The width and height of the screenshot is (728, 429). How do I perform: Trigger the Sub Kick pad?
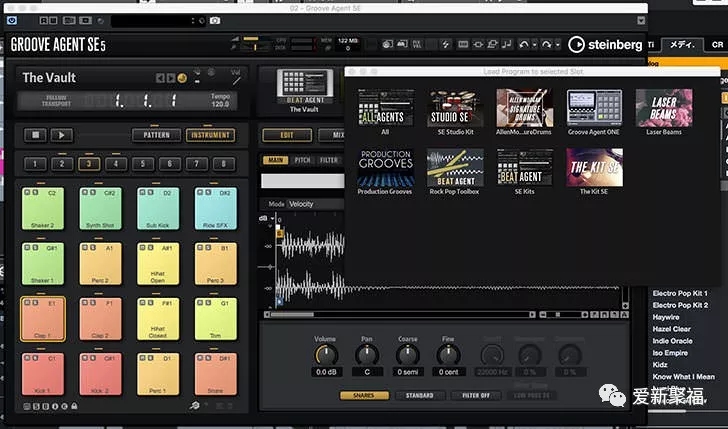pyautogui.click(x=158, y=208)
